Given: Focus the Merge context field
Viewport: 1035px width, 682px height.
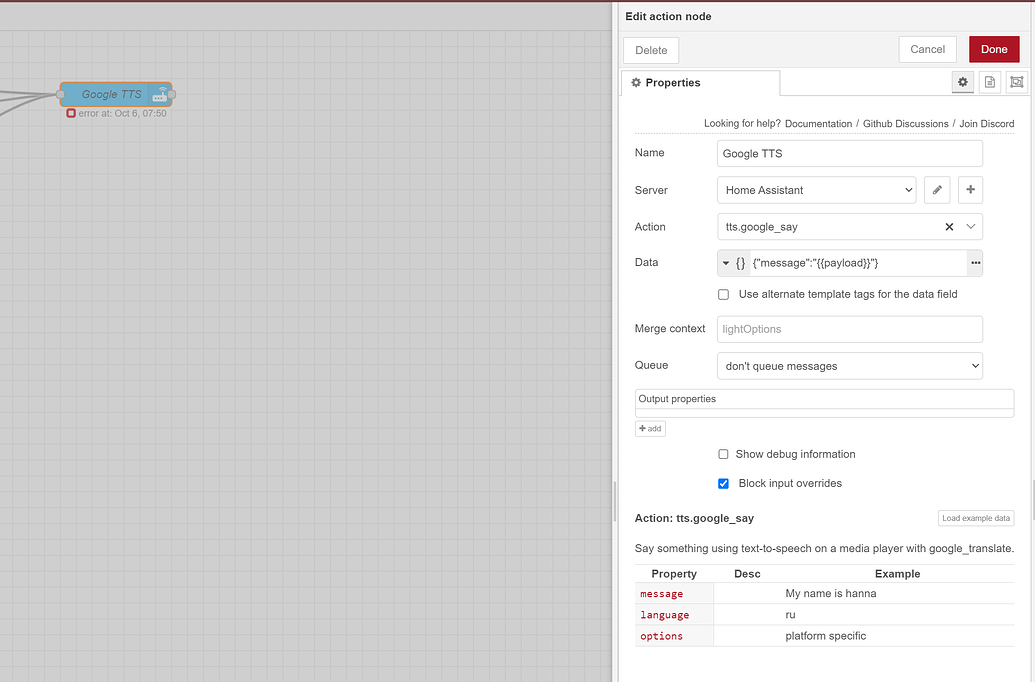Looking at the screenshot, I should pyautogui.click(x=850, y=329).
